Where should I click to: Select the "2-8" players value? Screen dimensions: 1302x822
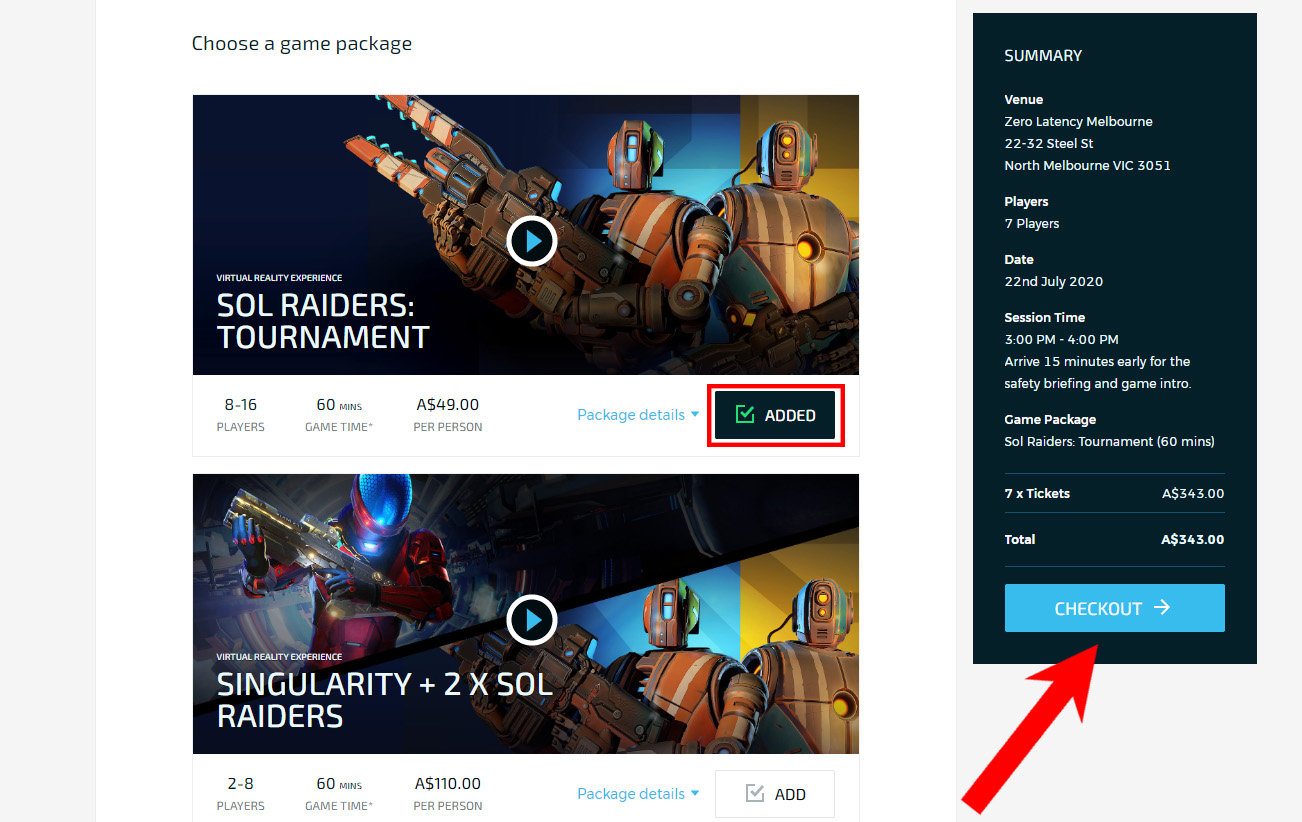pos(241,784)
